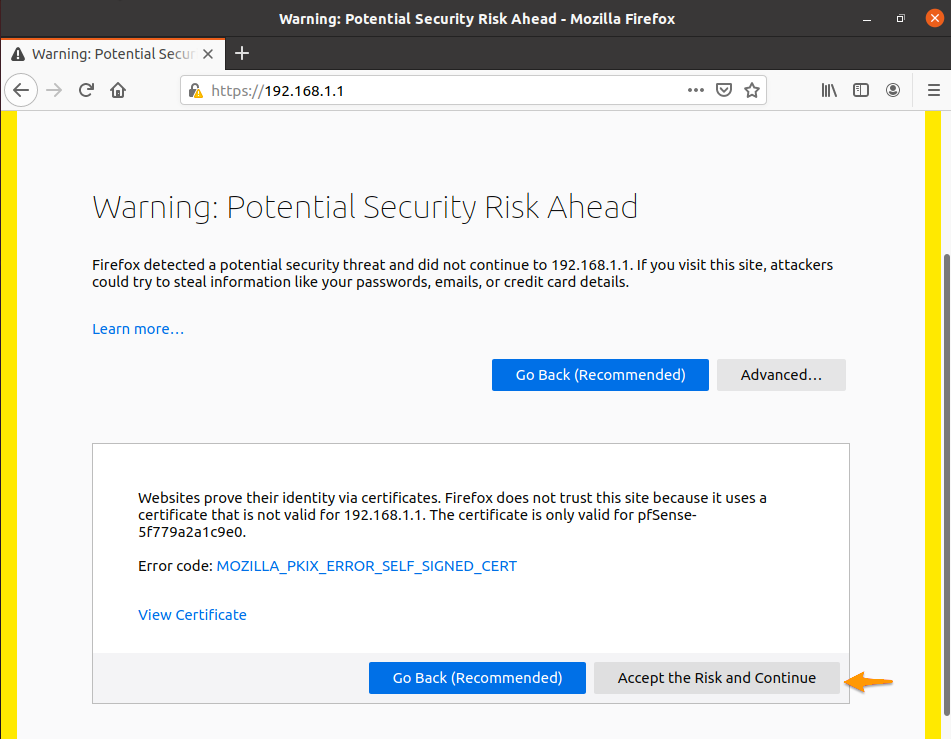Click the connection security lock icon
Screen dimensions: 951x739
coord(196,91)
